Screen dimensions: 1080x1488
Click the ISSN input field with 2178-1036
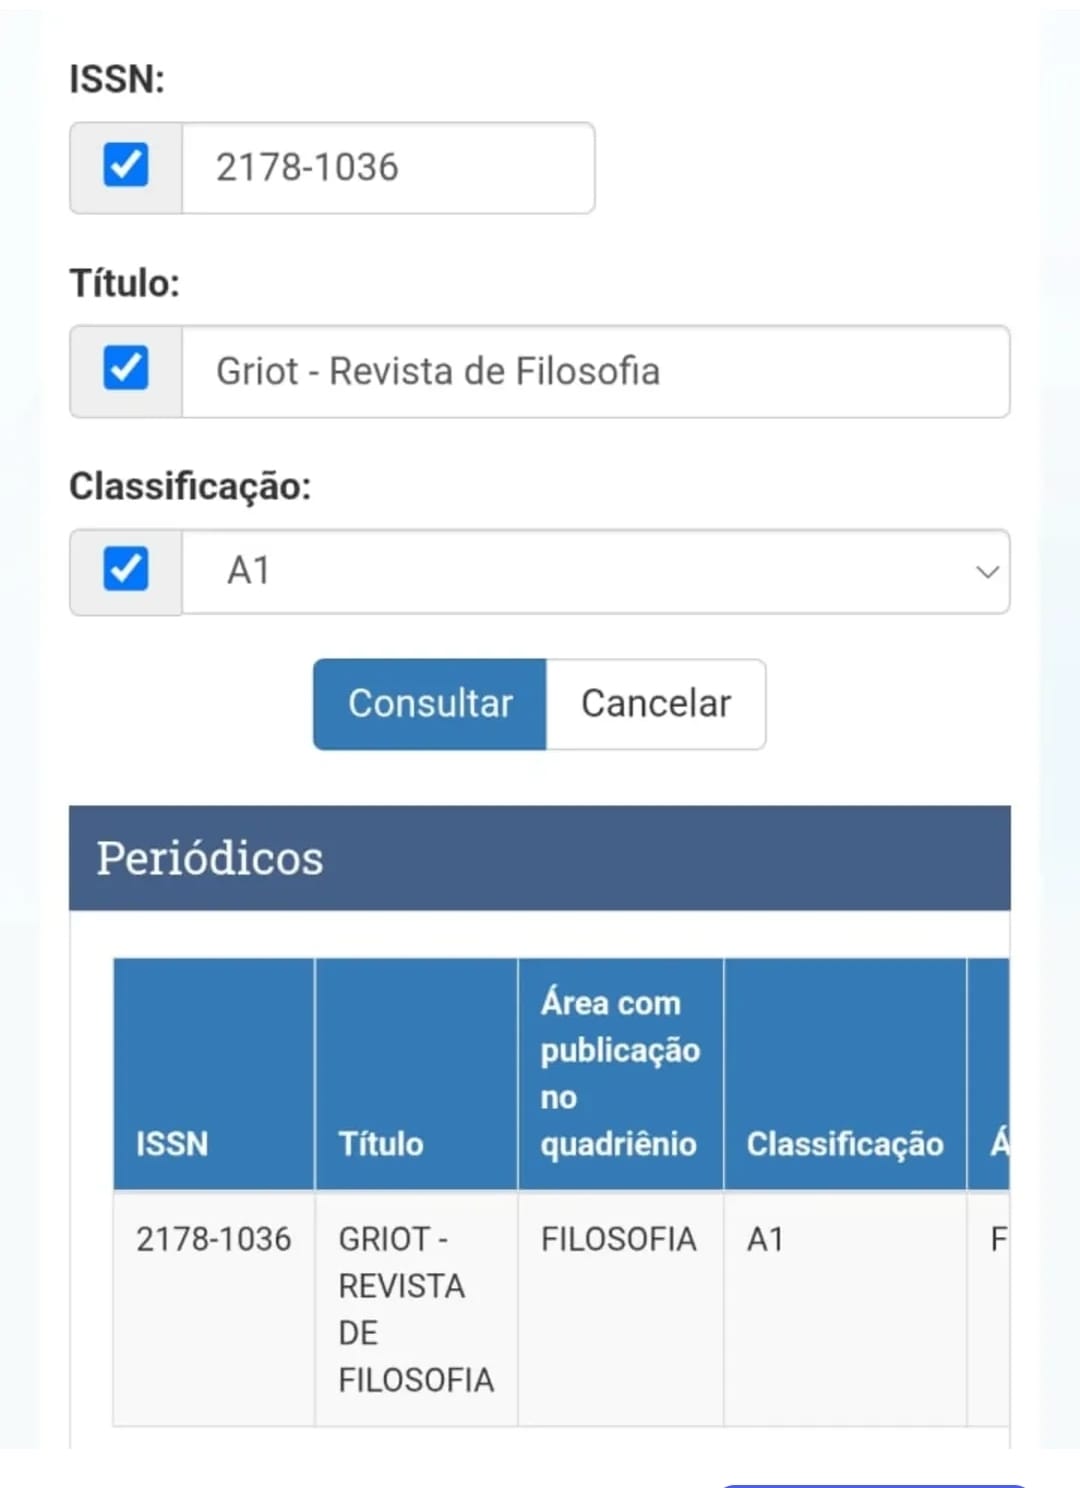click(388, 168)
